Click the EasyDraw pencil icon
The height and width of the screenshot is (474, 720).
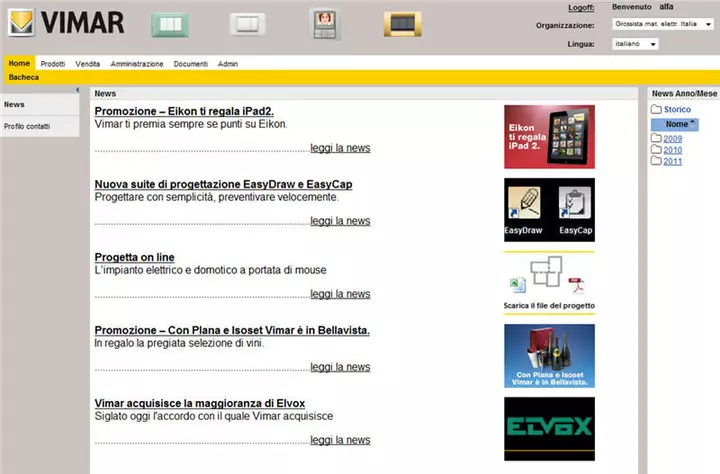(524, 203)
